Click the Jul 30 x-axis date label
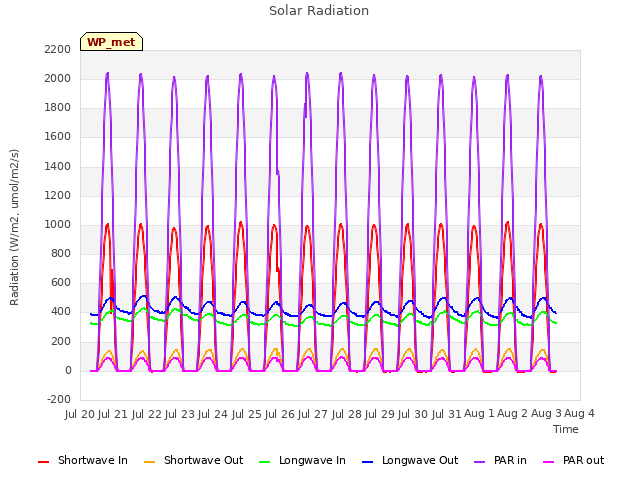Viewport: 640px width, 480px height. [413, 414]
